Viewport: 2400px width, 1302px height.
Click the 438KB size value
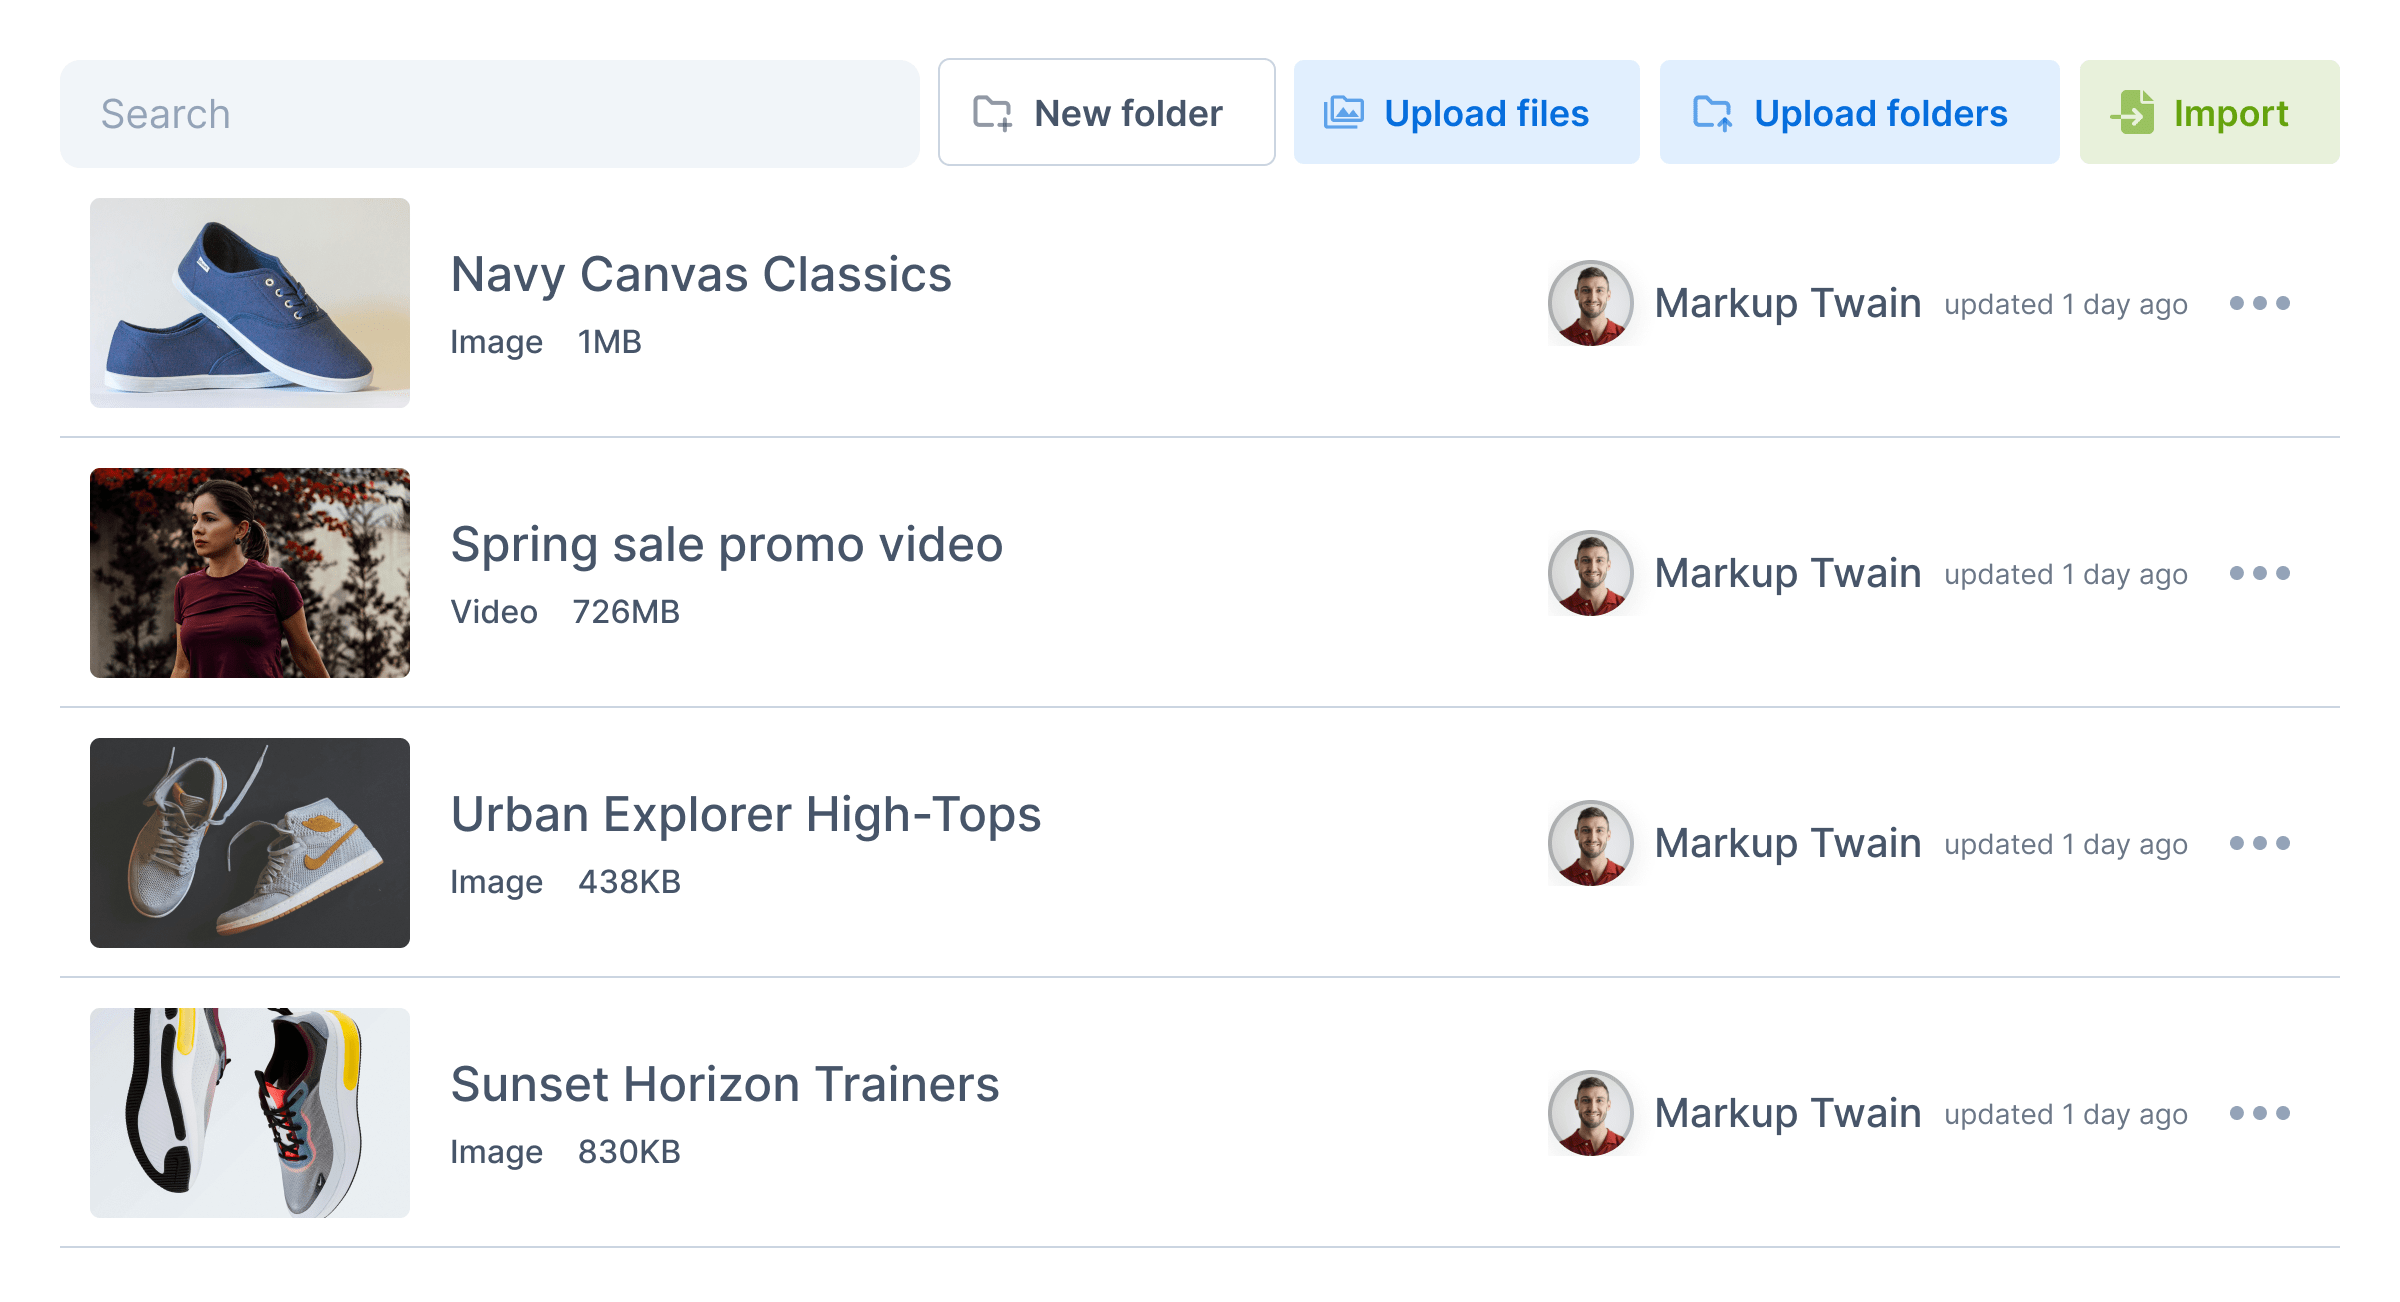(630, 882)
